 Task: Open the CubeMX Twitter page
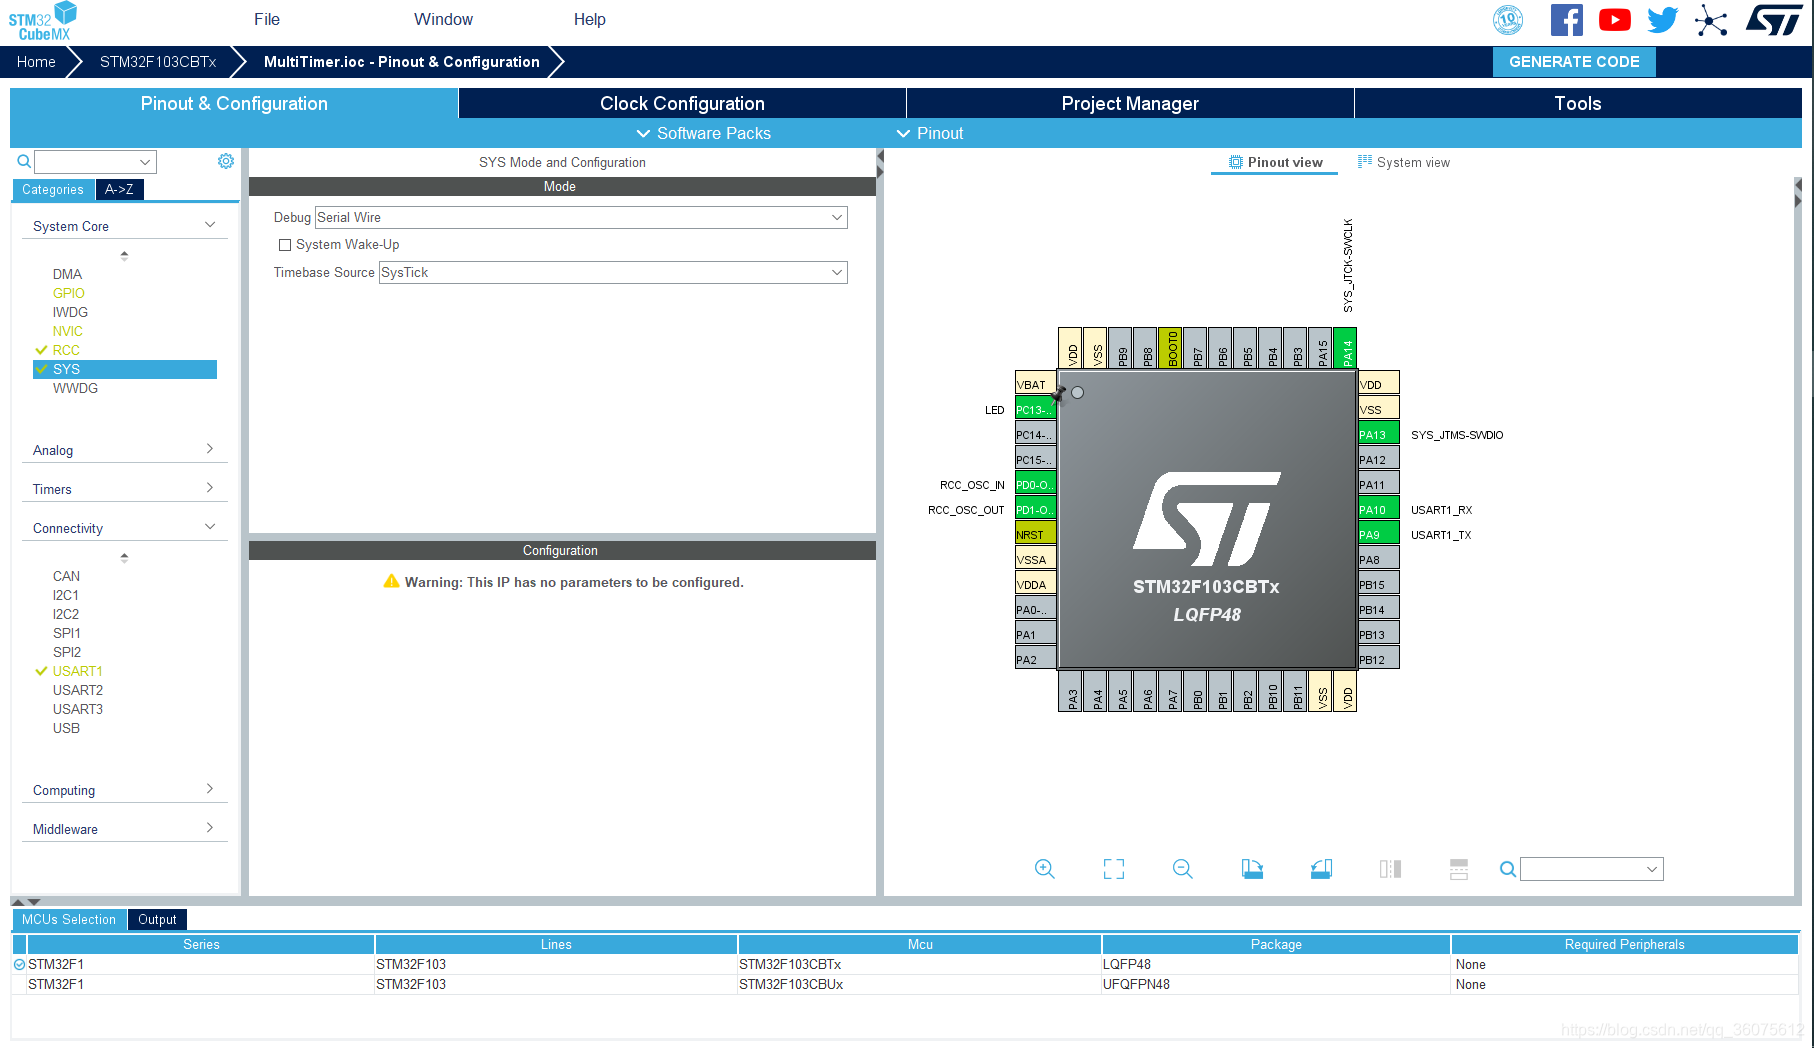pos(1662,19)
